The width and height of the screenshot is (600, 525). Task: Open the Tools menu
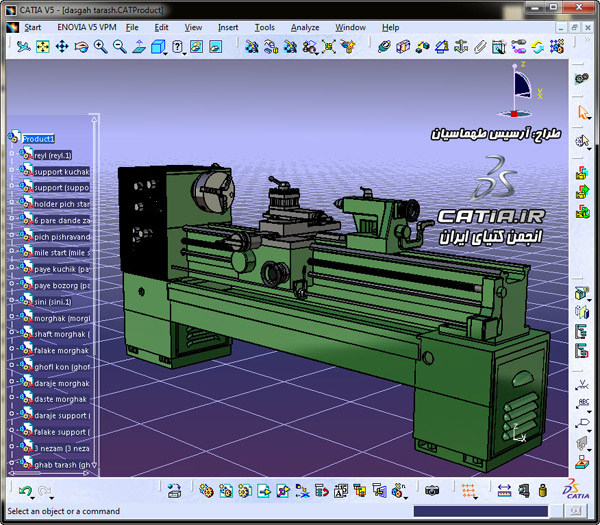click(x=264, y=28)
